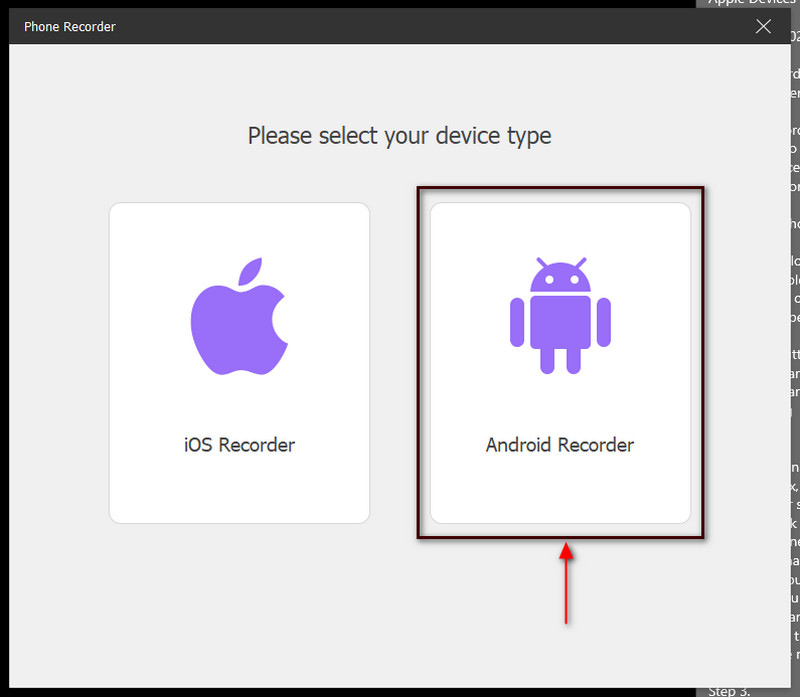Choose the Android Recorder label
Screen dimensions: 800x697
point(560,445)
